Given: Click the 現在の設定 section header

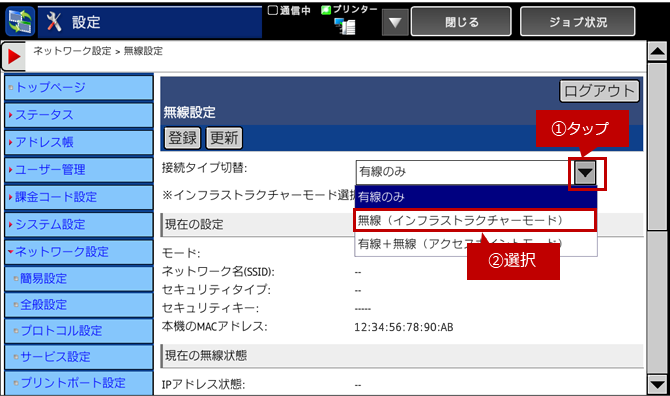Looking at the screenshot, I should coord(402,225).
